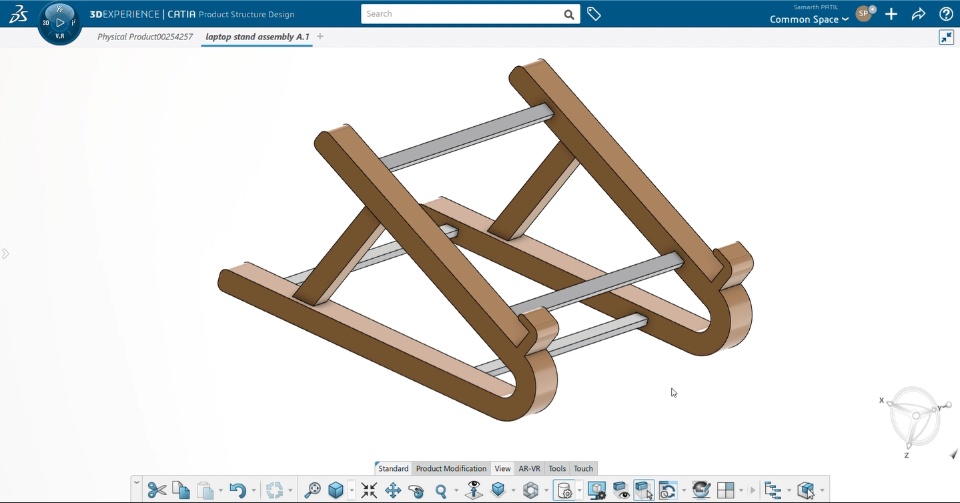Open the Common Space dropdown
The image size is (960, 503).
click(809, 19)
